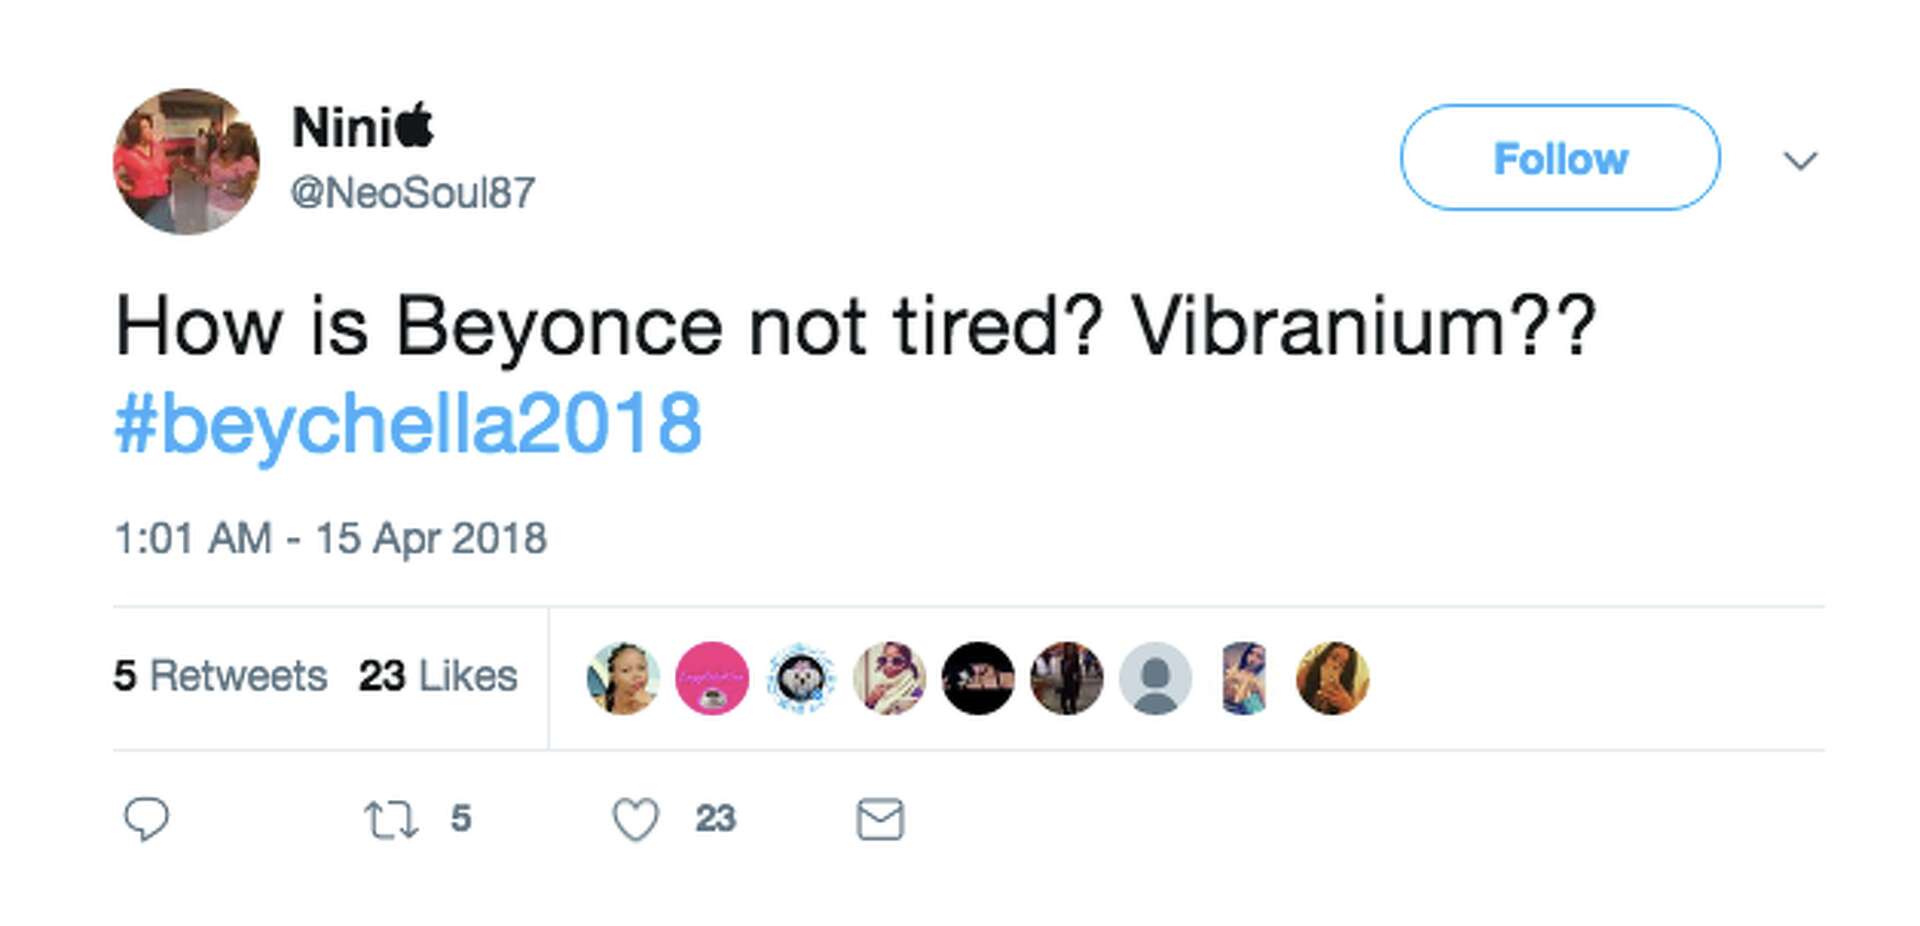Click the black circle liker avatar
Image resolution: width=1920 pixels, height=926 pixels.
(x=978, y=678)
